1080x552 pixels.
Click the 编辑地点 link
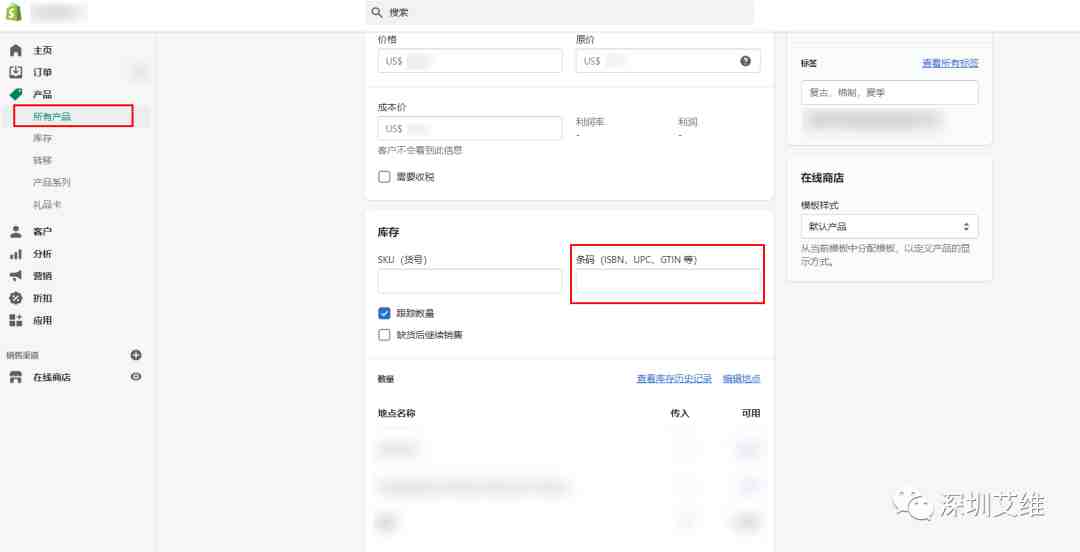point(741,379)
